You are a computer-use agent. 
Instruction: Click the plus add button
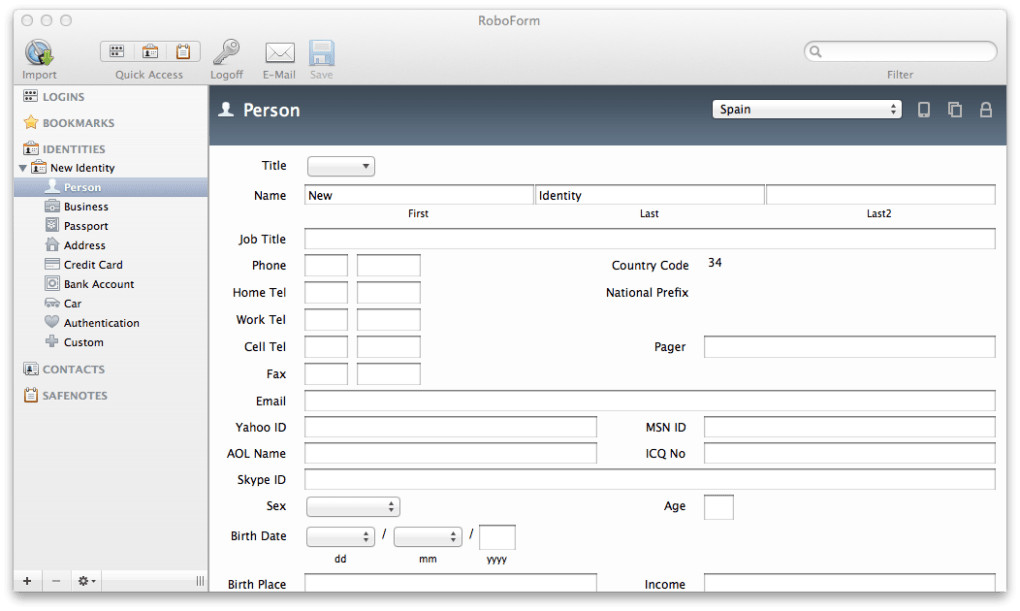[x=27, y=580]
